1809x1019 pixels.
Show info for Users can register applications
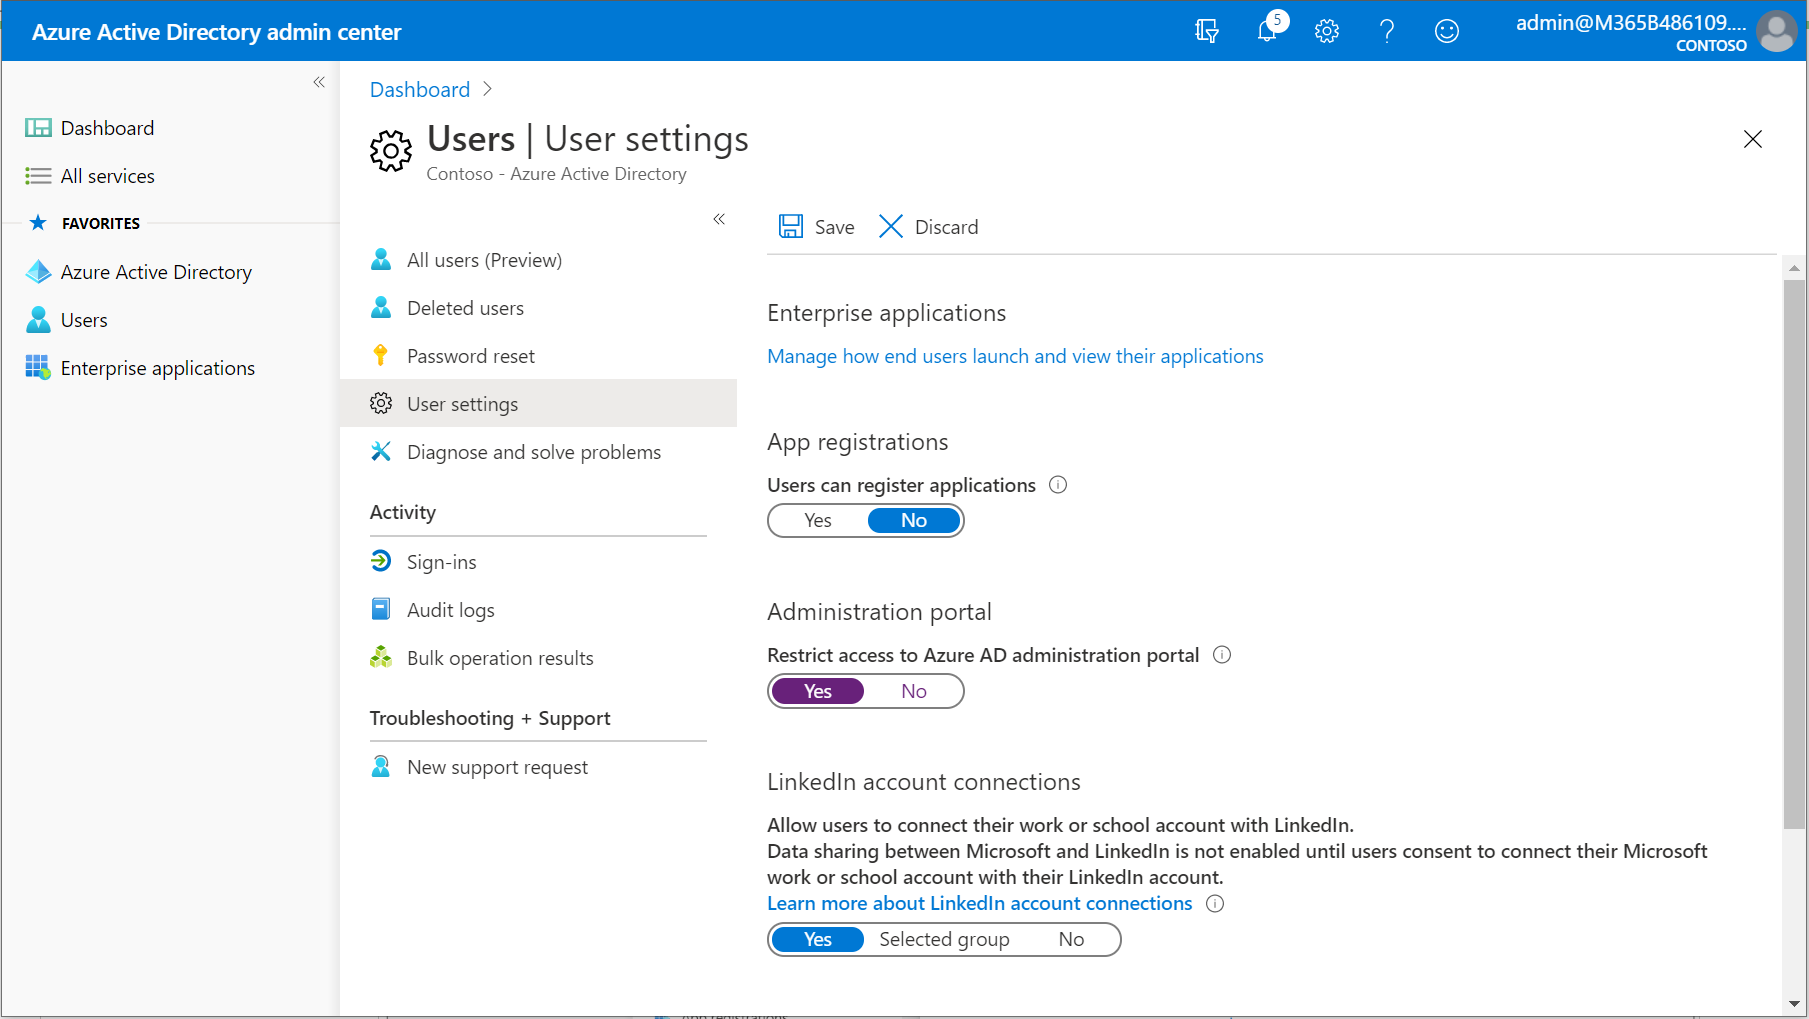1058,485
